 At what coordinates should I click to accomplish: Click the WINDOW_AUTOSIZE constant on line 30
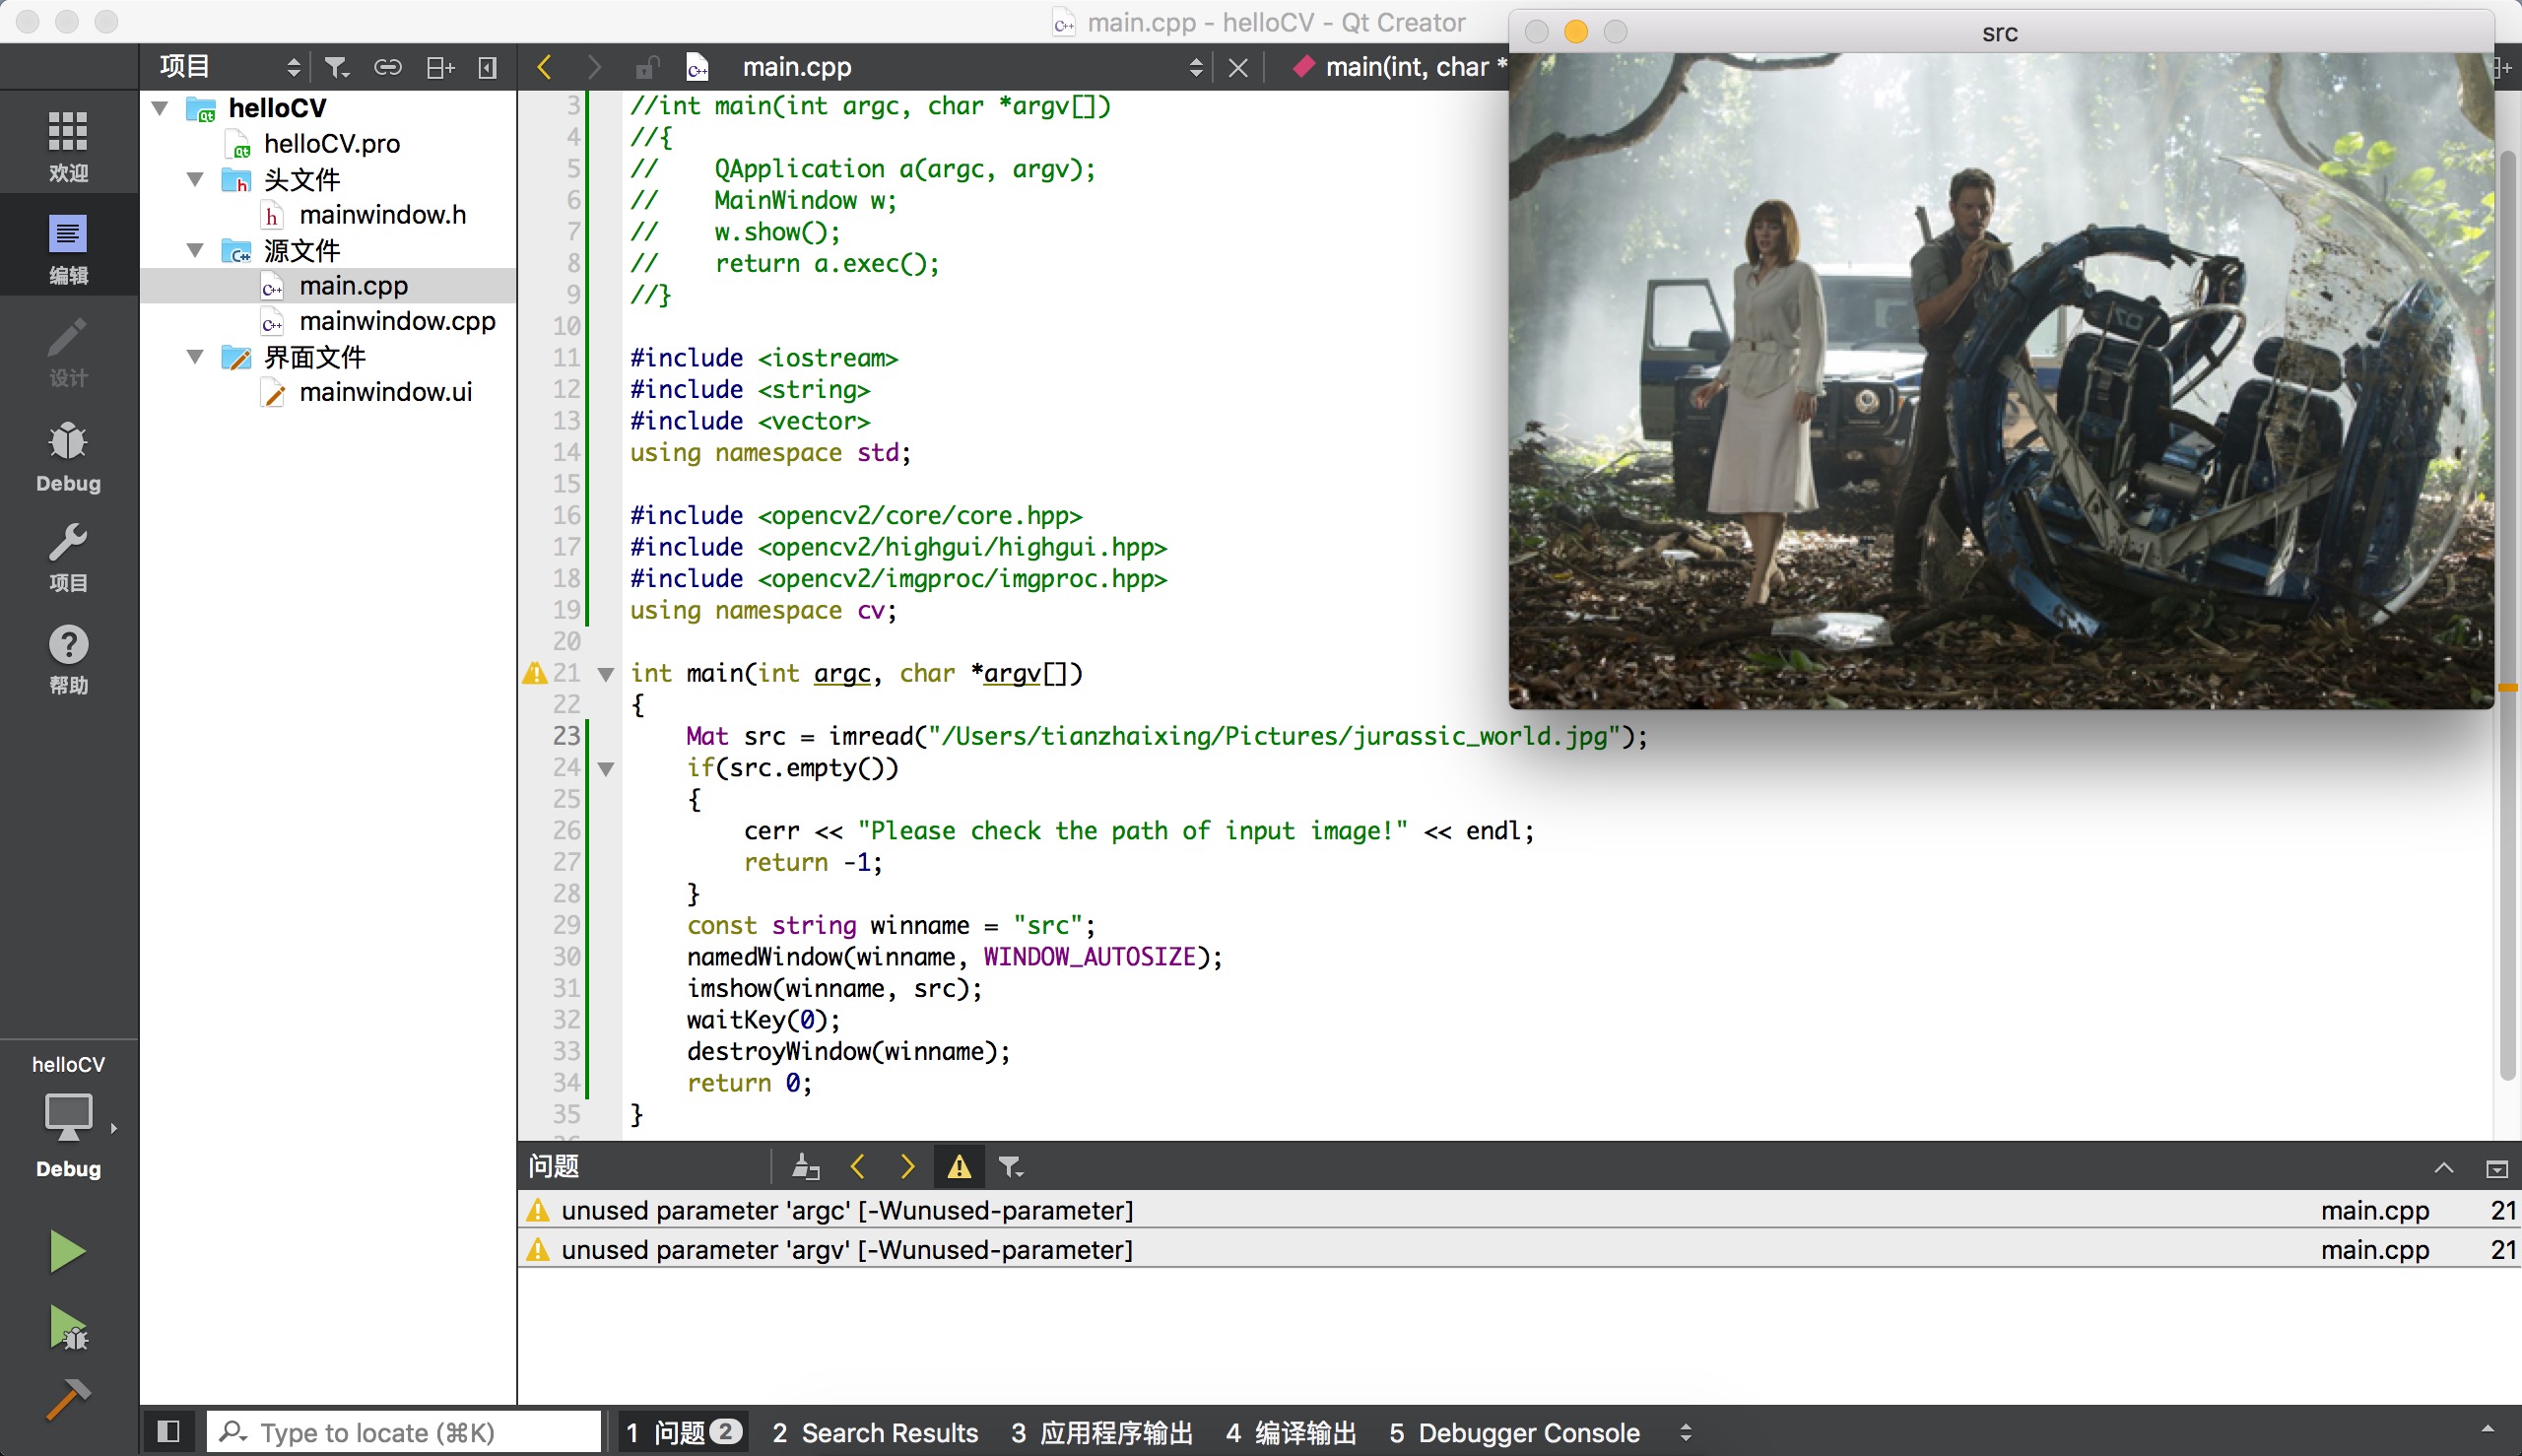coord(1089,957)
